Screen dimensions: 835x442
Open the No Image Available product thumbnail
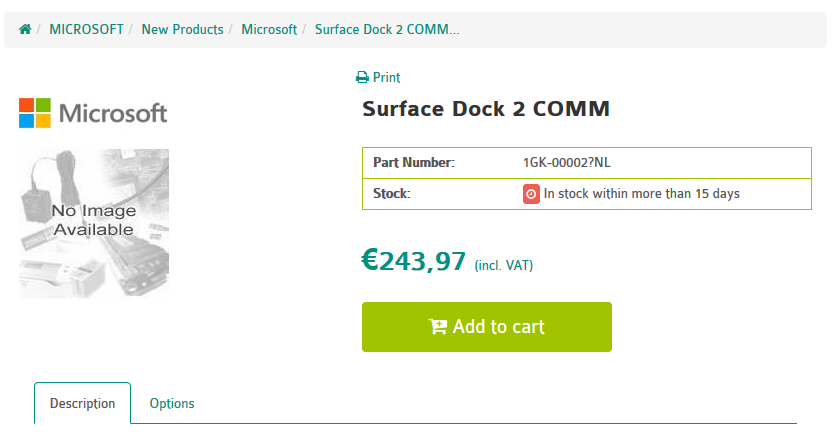coord(94,223)
